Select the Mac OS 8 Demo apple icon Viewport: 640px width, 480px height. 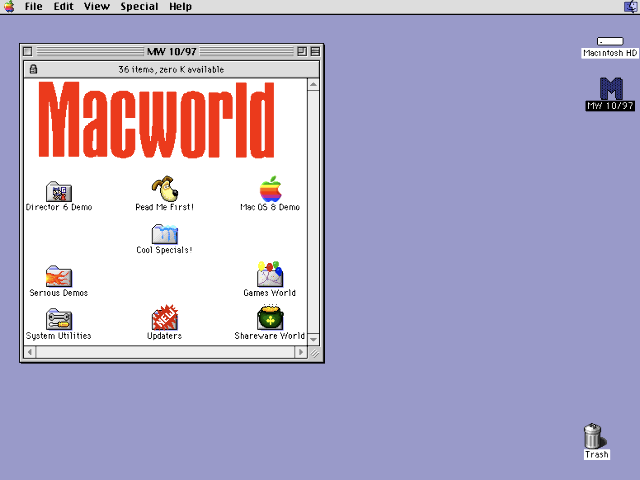tap(271, 189)
